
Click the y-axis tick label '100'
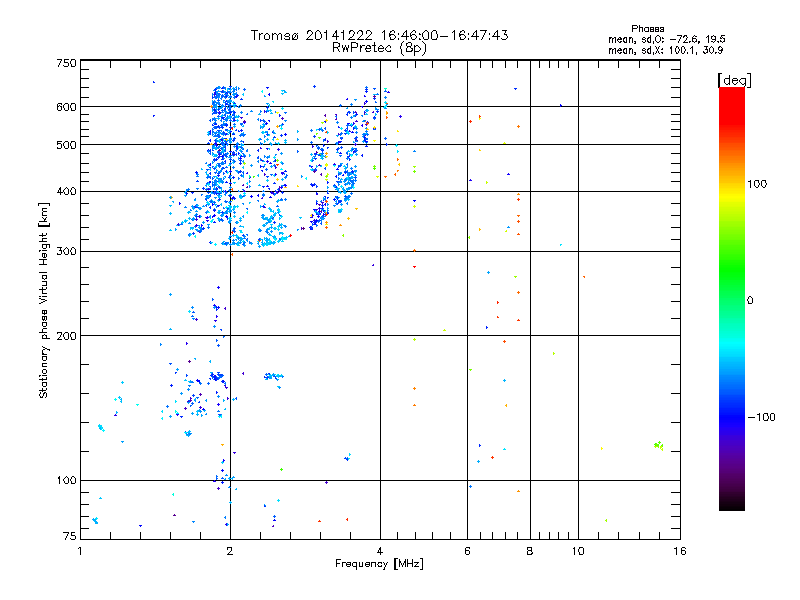(x=66, y=480)
